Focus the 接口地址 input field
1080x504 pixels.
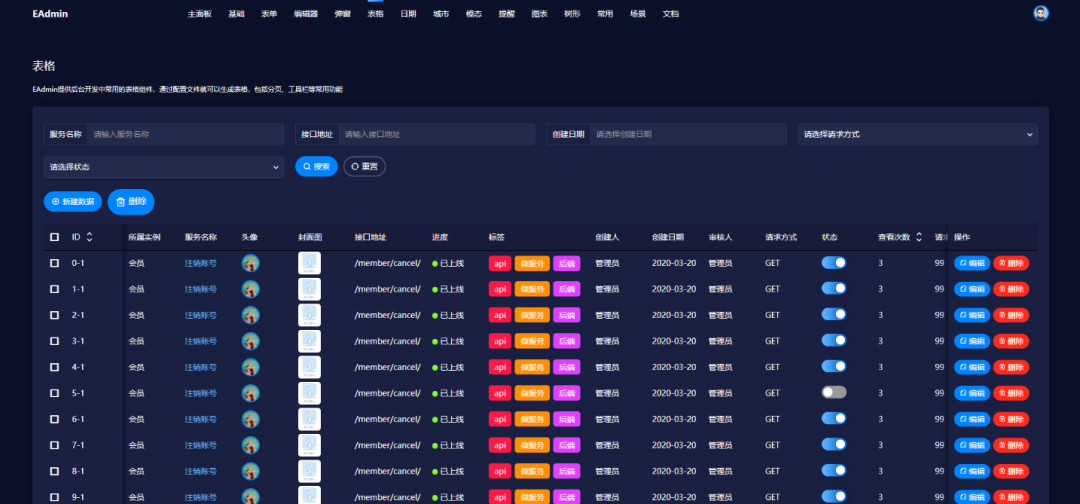437,134
